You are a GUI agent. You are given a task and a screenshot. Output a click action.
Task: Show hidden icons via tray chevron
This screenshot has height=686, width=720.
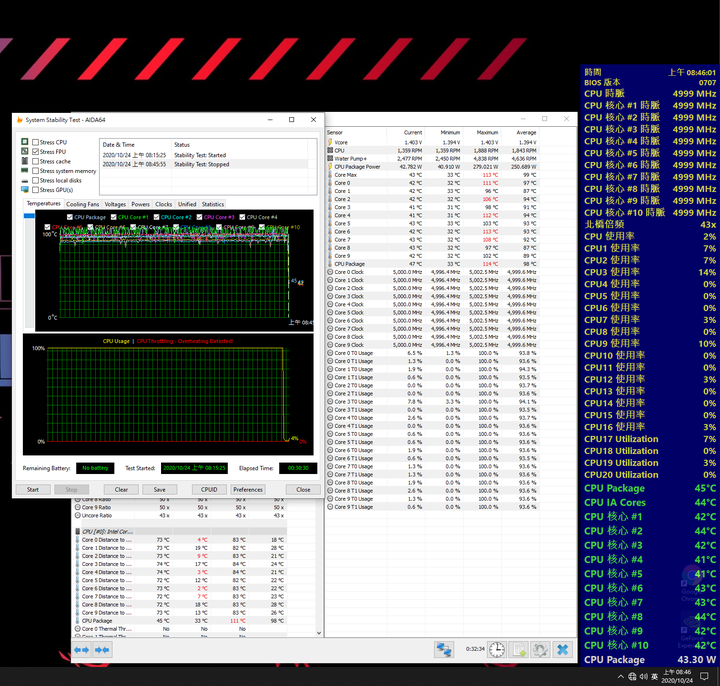click(x=621, y=676)
